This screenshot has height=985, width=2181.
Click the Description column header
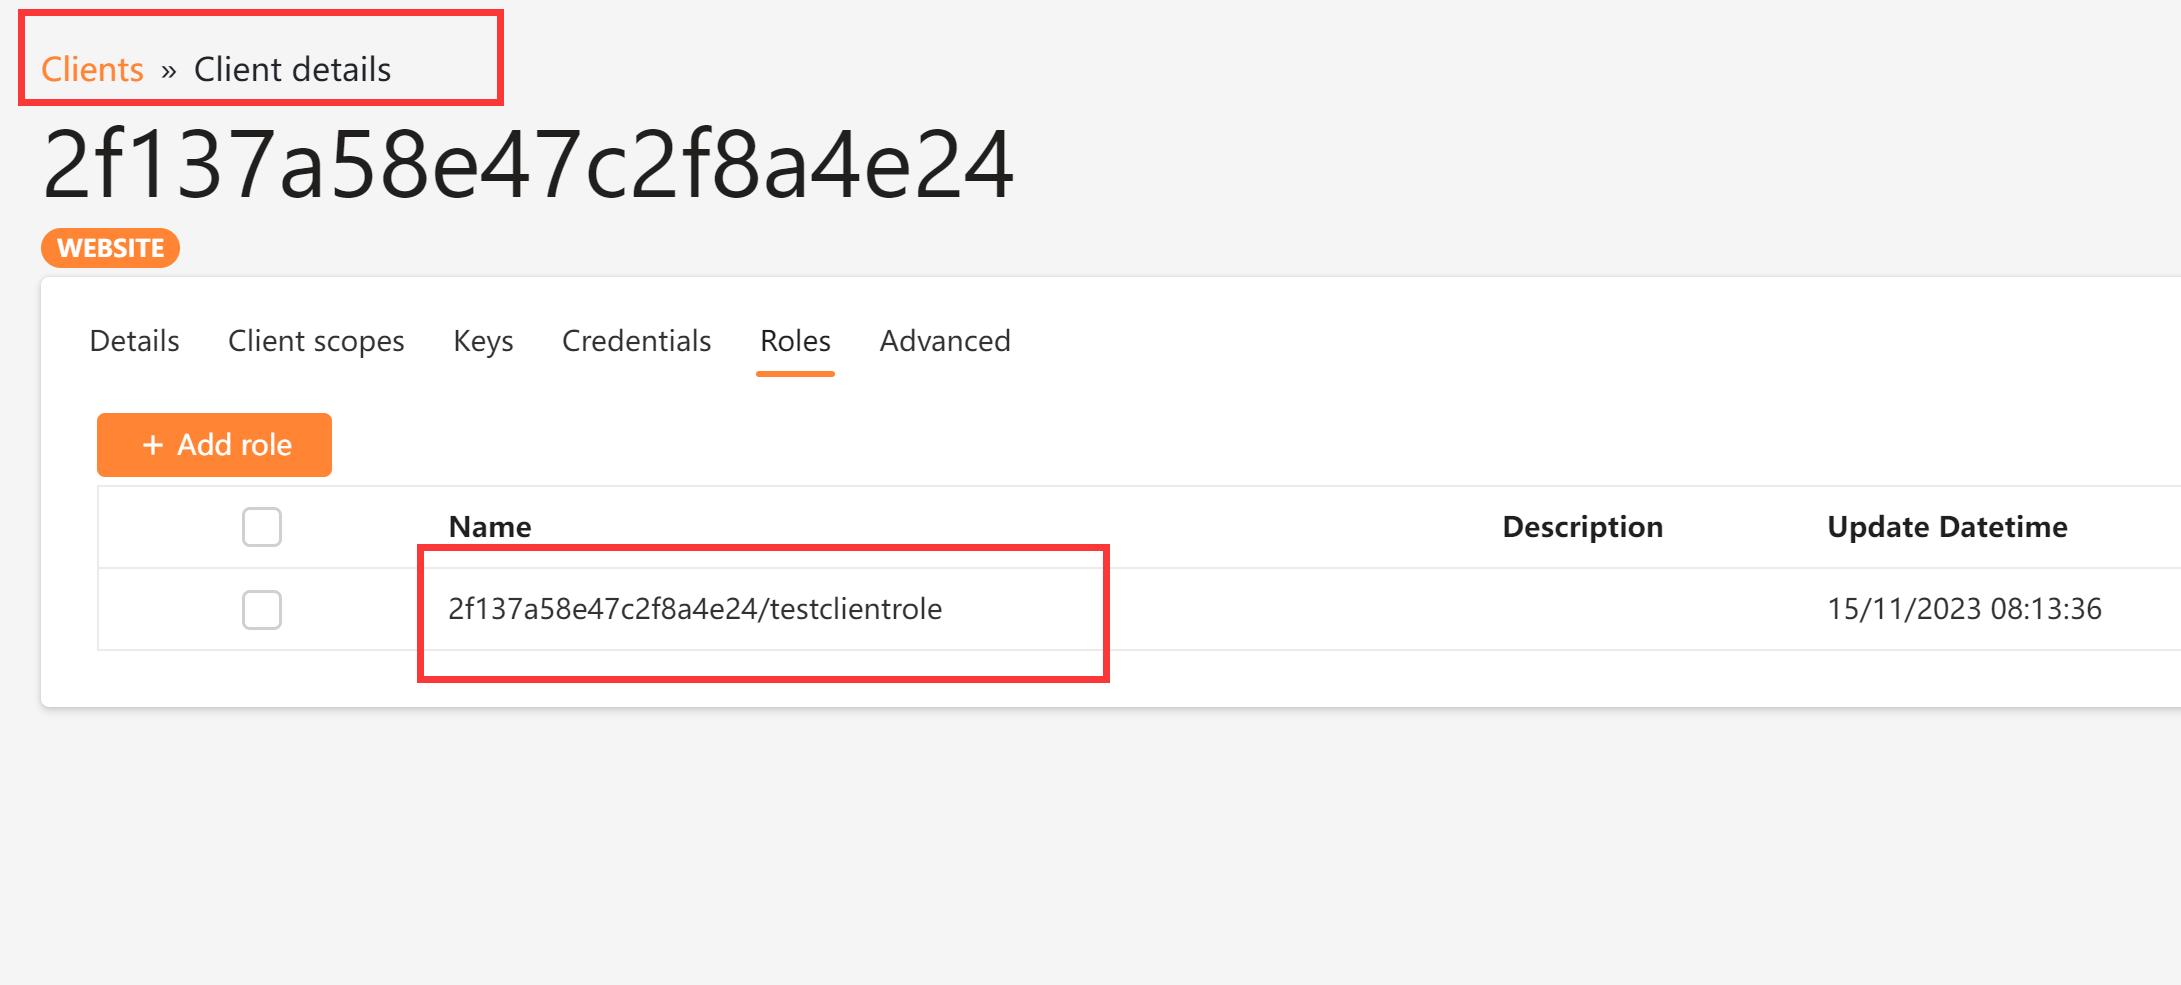tap(1582, 527)
